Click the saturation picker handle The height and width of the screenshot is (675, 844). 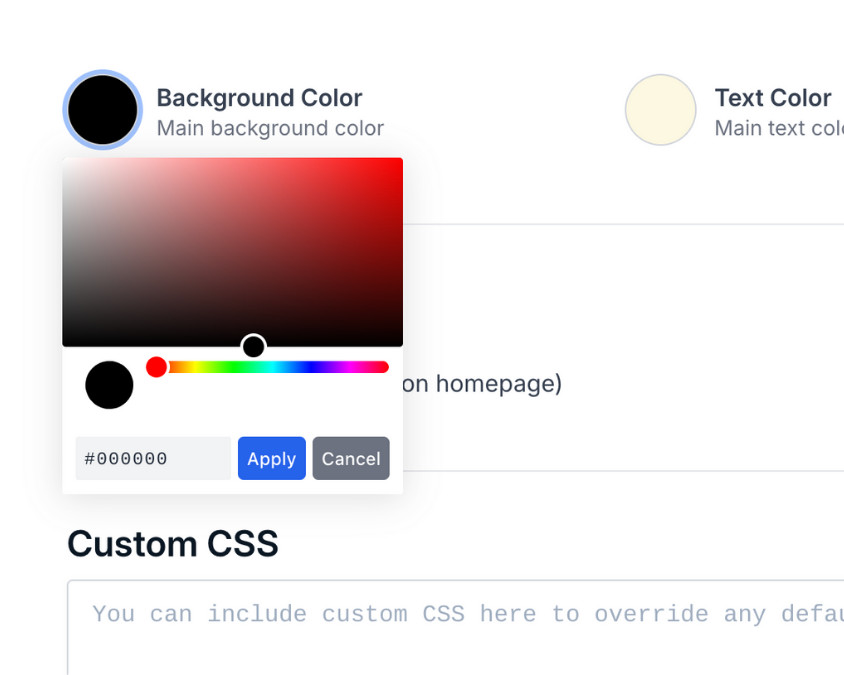[x=254, y=346]
